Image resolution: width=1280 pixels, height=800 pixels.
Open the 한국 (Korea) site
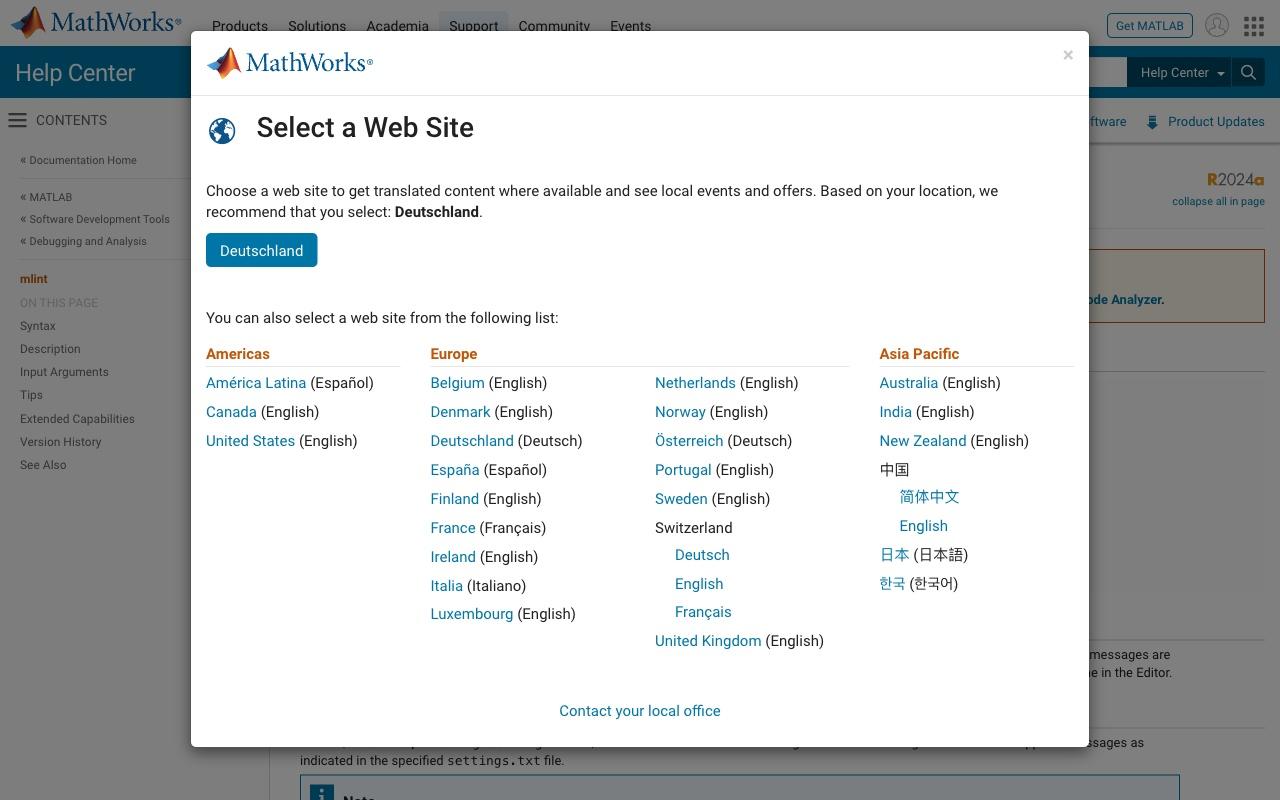tap(892, 584)
